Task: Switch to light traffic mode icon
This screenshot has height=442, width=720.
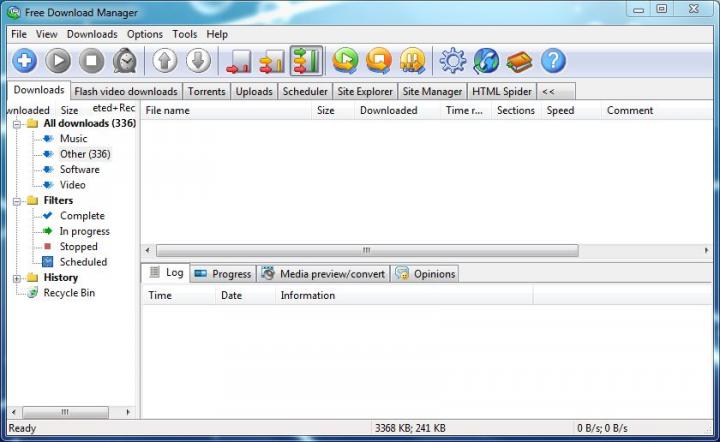Action: (238, 61)
